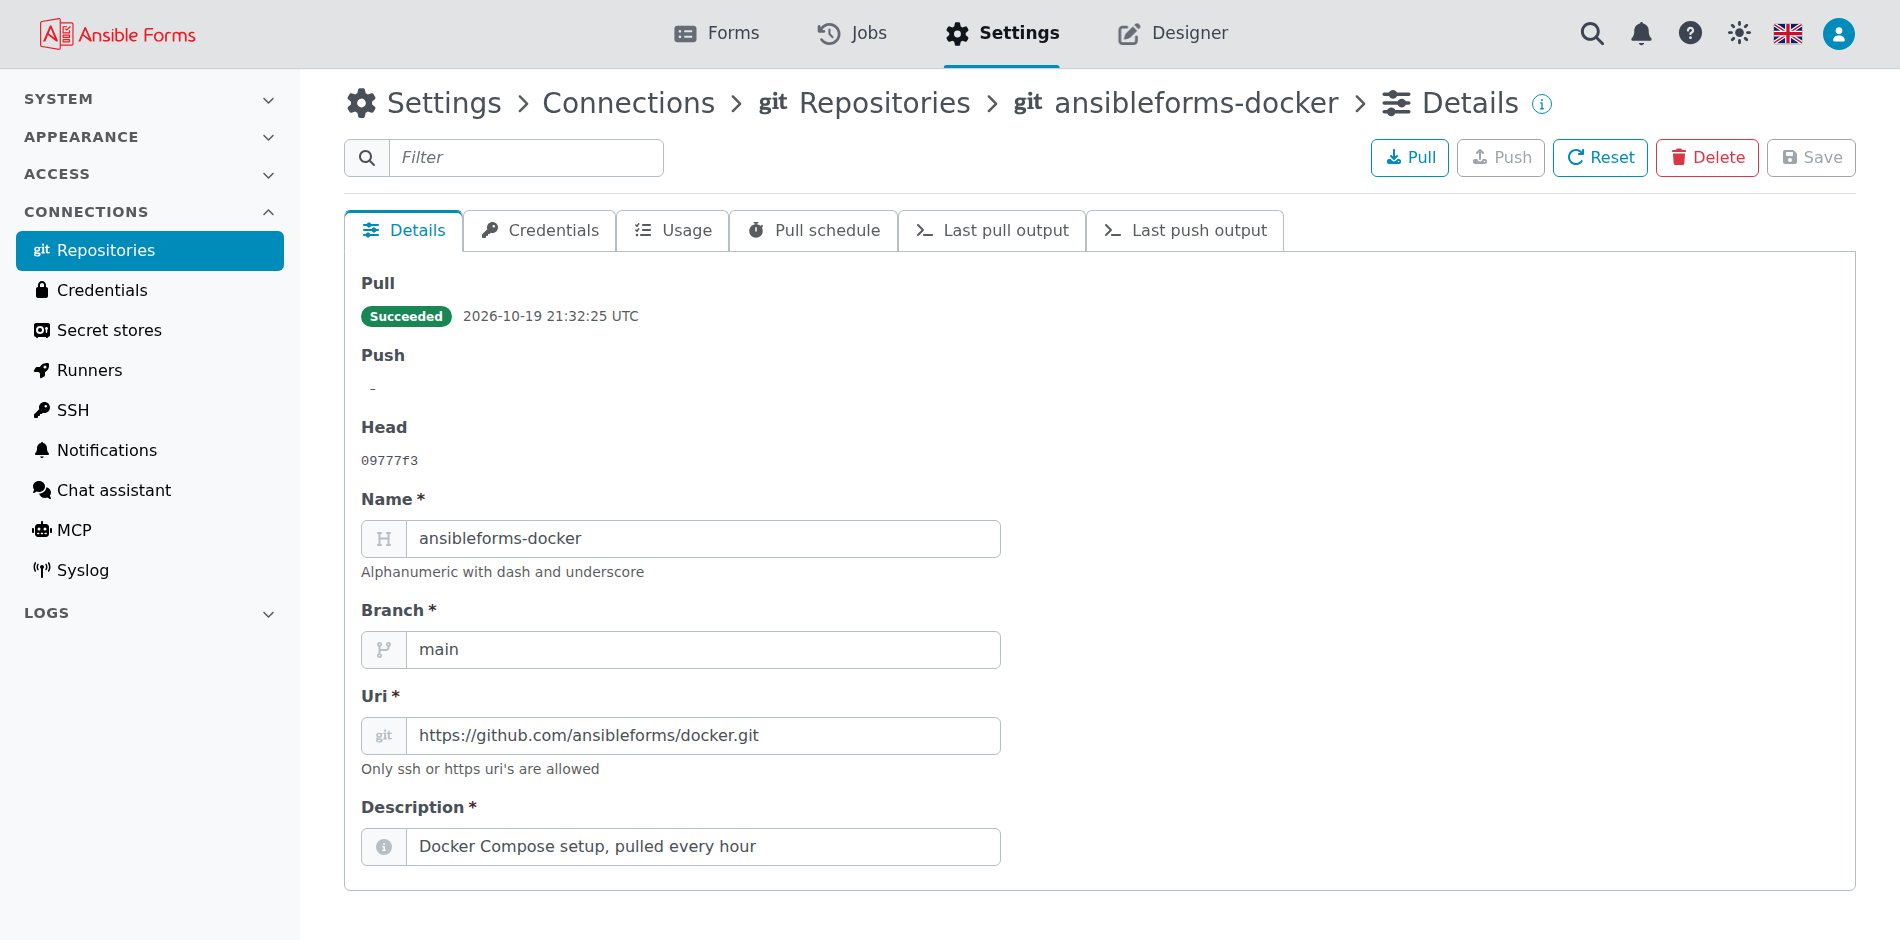This screenshot has height=940, width=1900.
Task: Switch to the Last push output tab
Action: tap(1185, 231)
